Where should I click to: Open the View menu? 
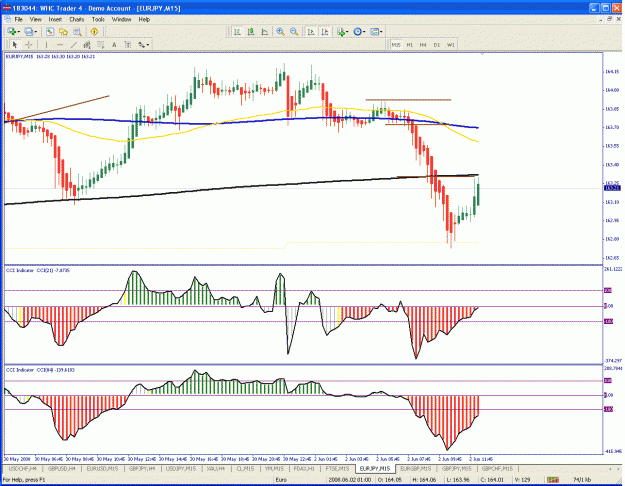pyautogui.click(x=35, y=19)
